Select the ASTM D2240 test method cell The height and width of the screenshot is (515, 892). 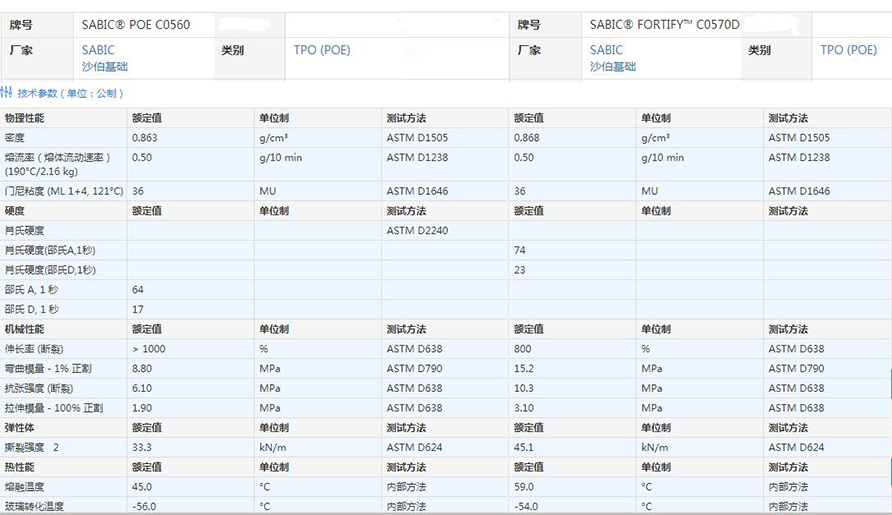(x=417, y=231)
